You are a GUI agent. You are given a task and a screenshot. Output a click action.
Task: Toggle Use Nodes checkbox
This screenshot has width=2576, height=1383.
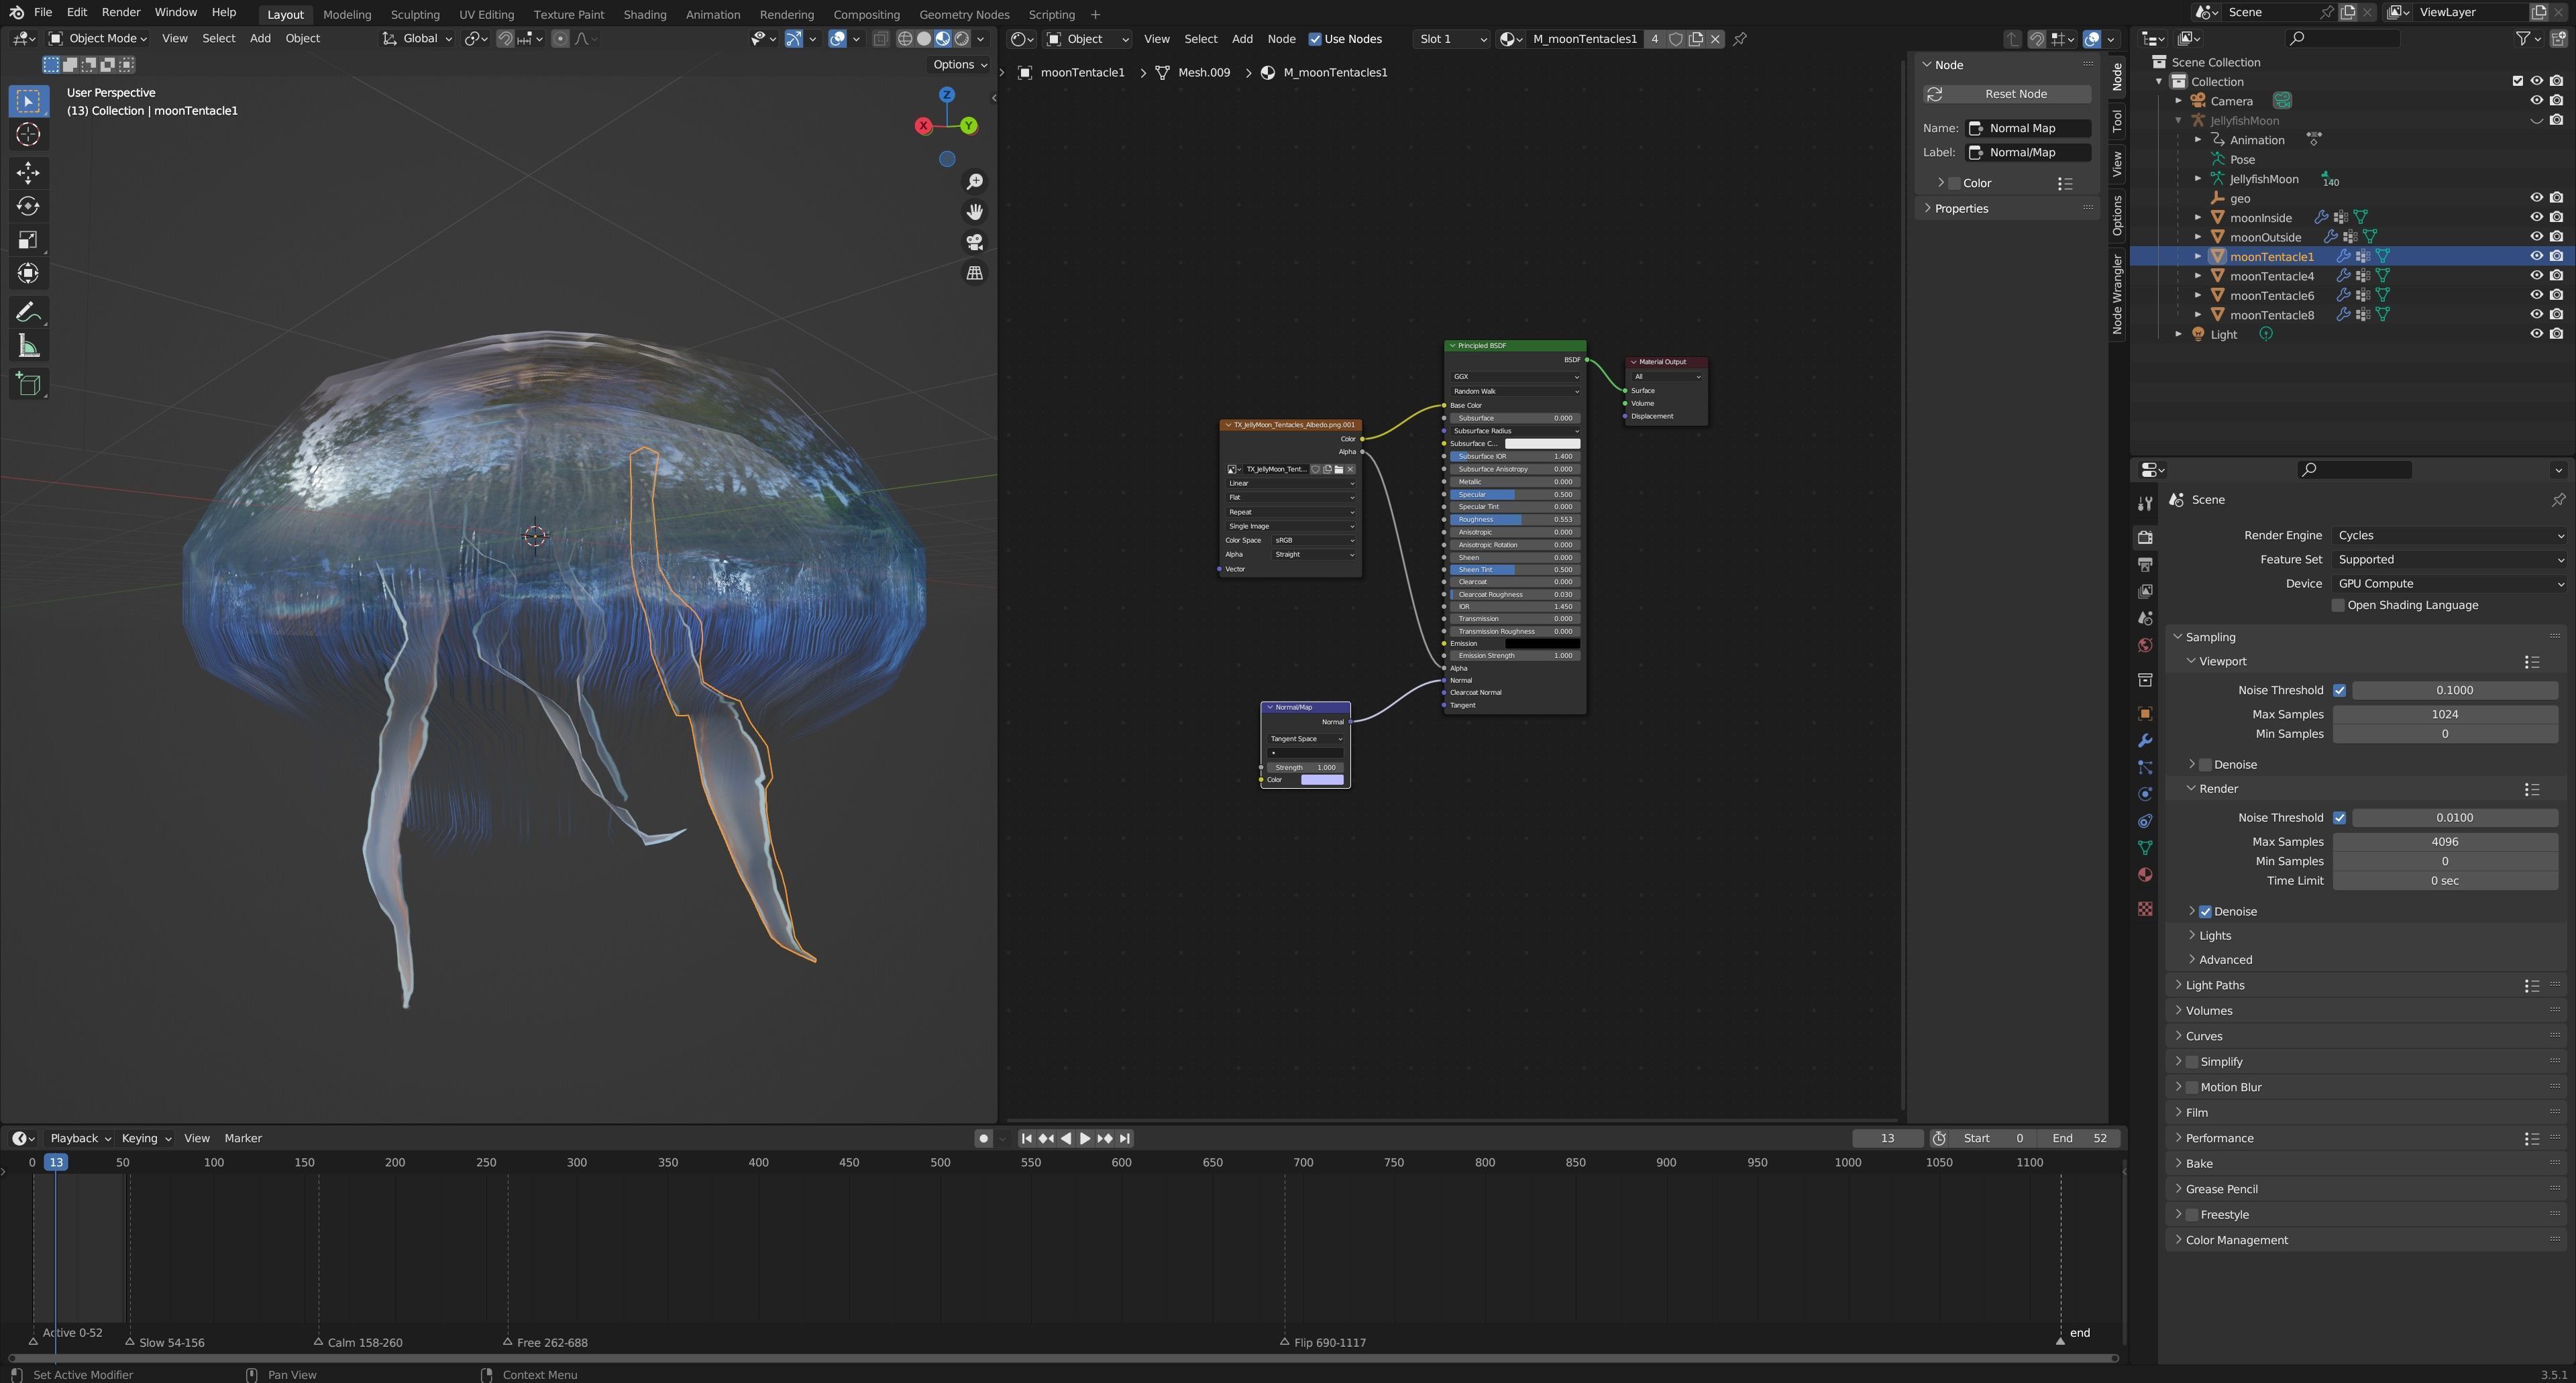point(1315,39)
